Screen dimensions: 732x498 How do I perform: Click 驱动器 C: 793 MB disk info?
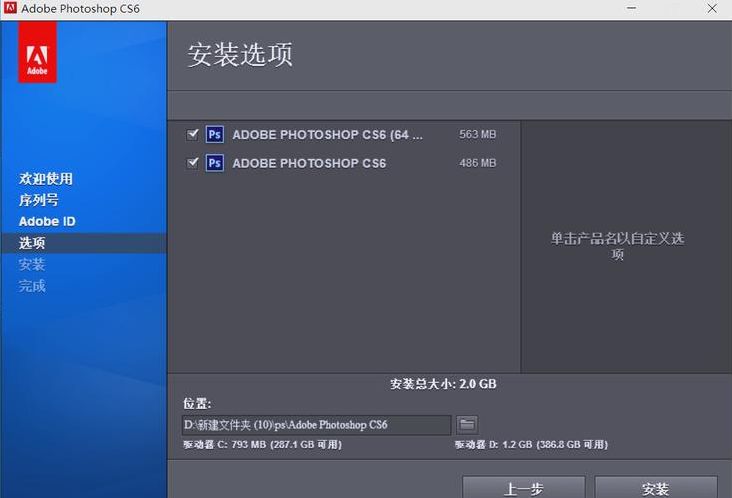click(262, 445)
